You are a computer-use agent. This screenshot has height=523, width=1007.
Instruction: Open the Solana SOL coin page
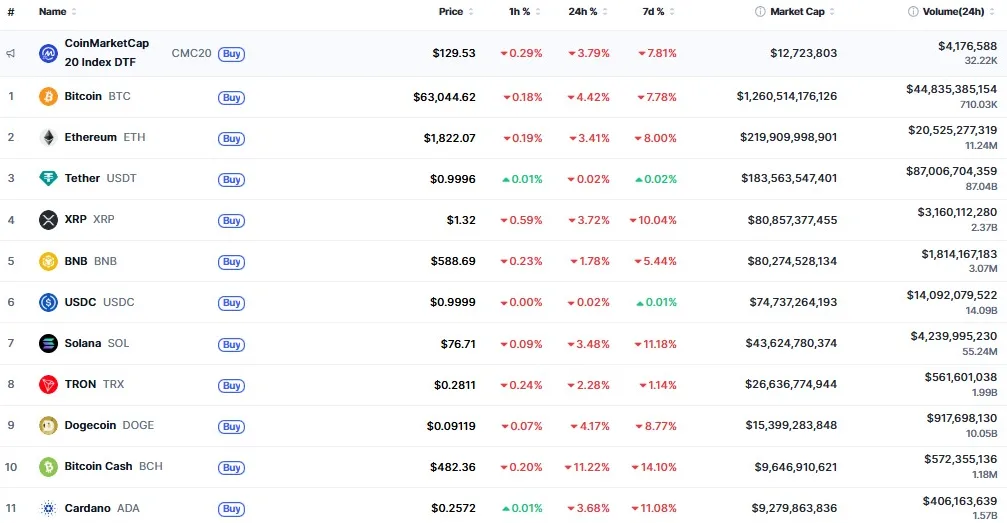coord(96,343)
